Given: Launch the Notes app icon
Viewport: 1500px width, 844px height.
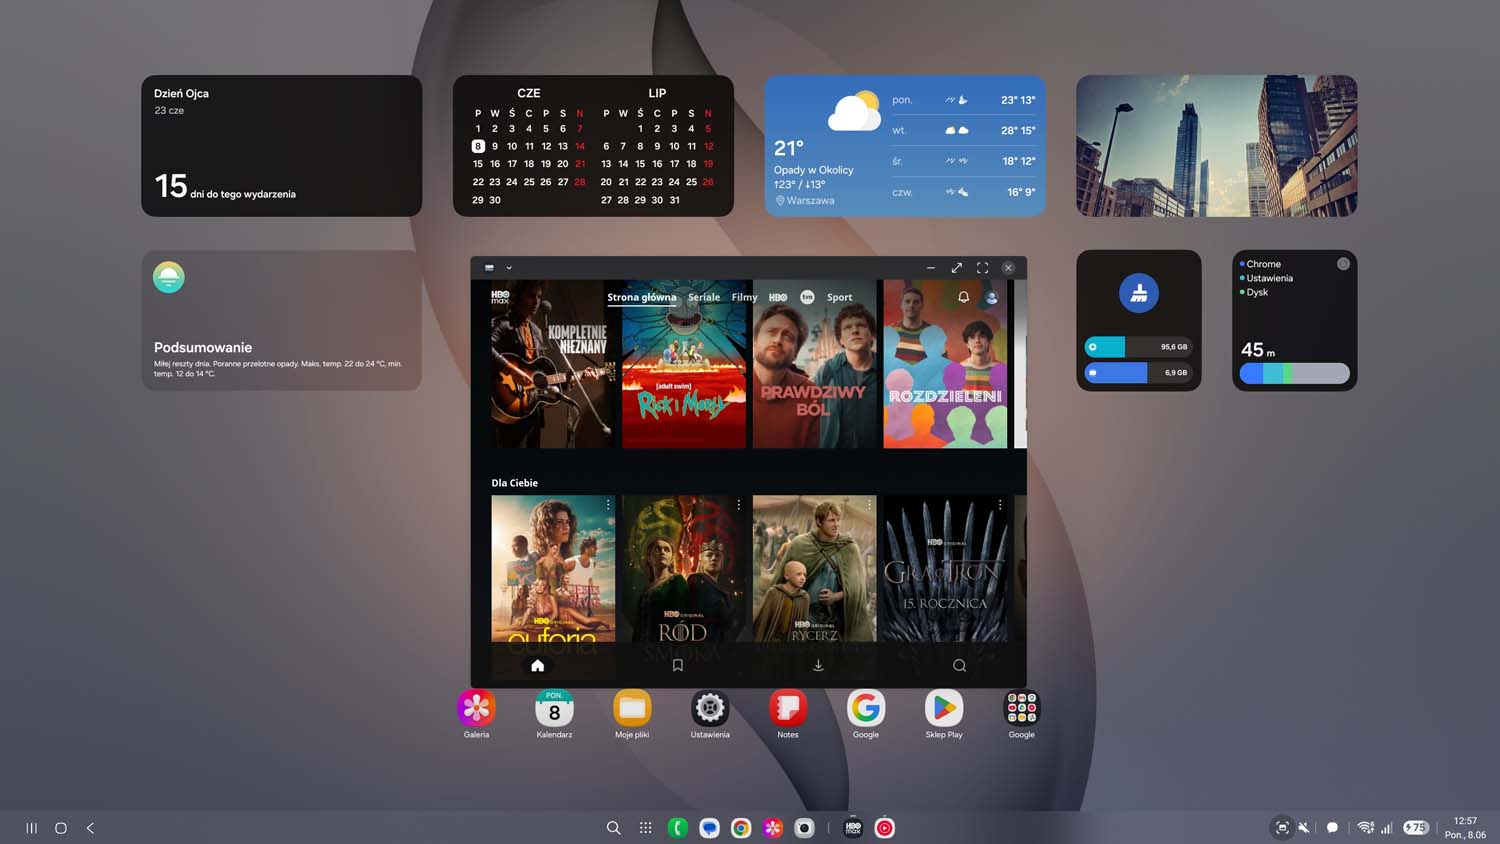Looking at the screenshot, I should 788,708.
